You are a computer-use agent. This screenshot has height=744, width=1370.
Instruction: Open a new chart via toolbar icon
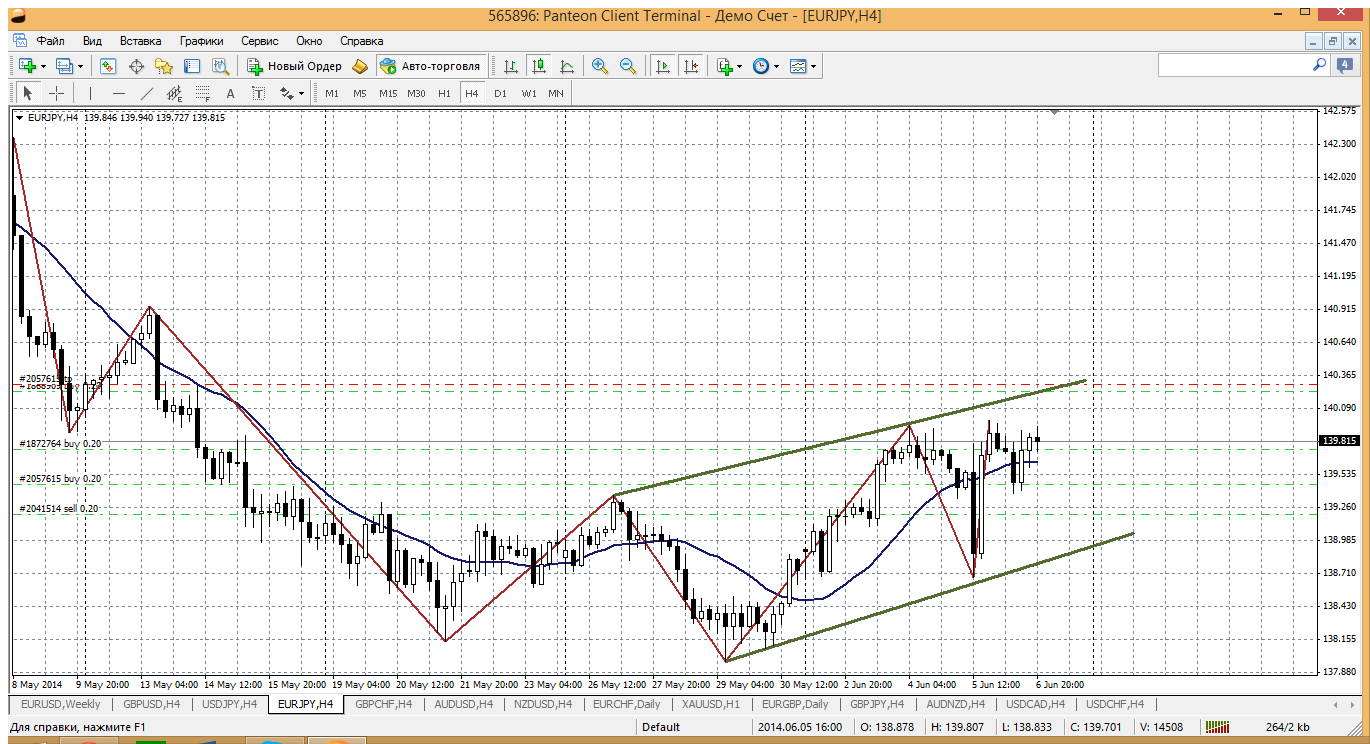27,66
